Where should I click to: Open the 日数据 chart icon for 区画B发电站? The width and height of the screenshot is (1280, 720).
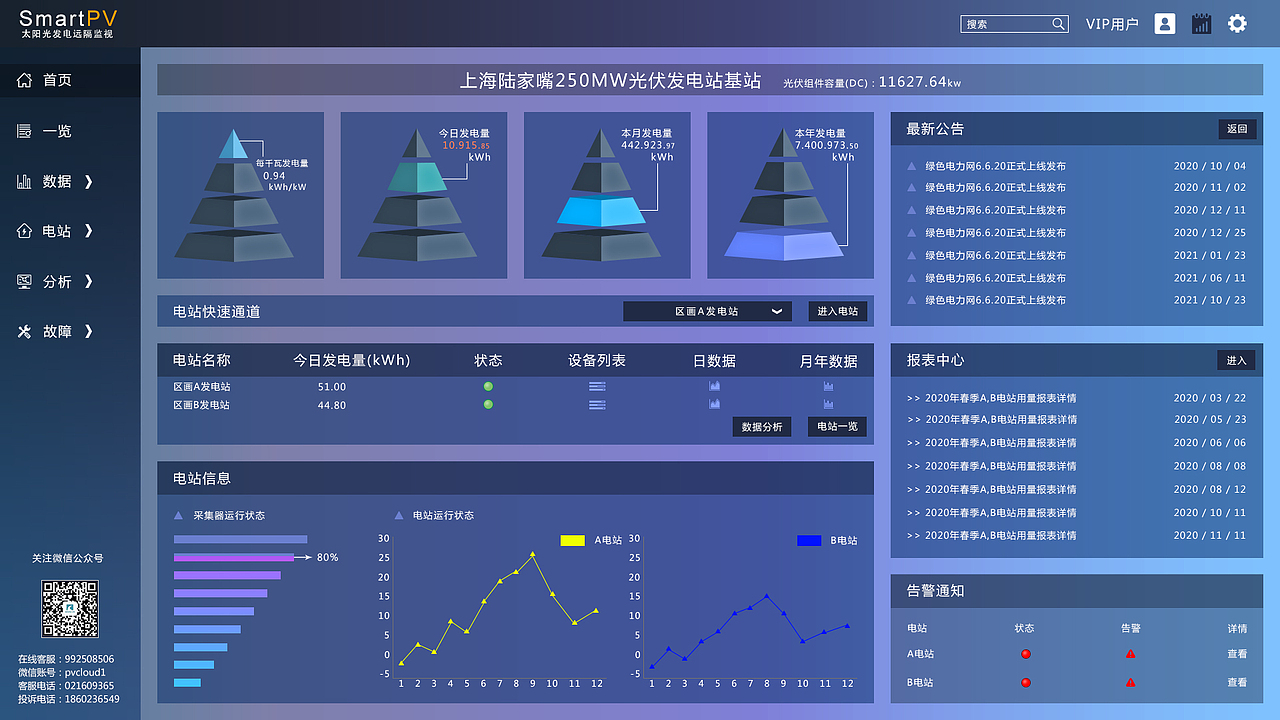tap(714, 405)
